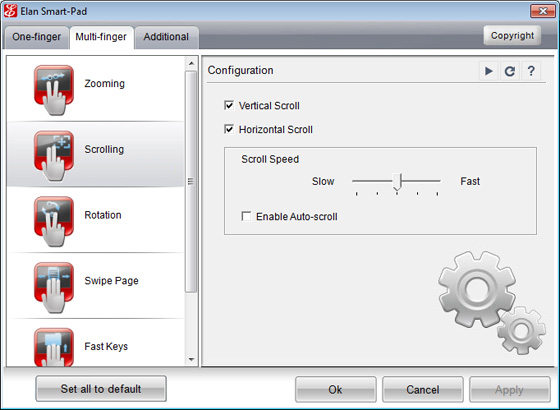Click the gesture list scroll-up arrow
The height and width of the screenshot is (410, 560).
coord(191,63)
